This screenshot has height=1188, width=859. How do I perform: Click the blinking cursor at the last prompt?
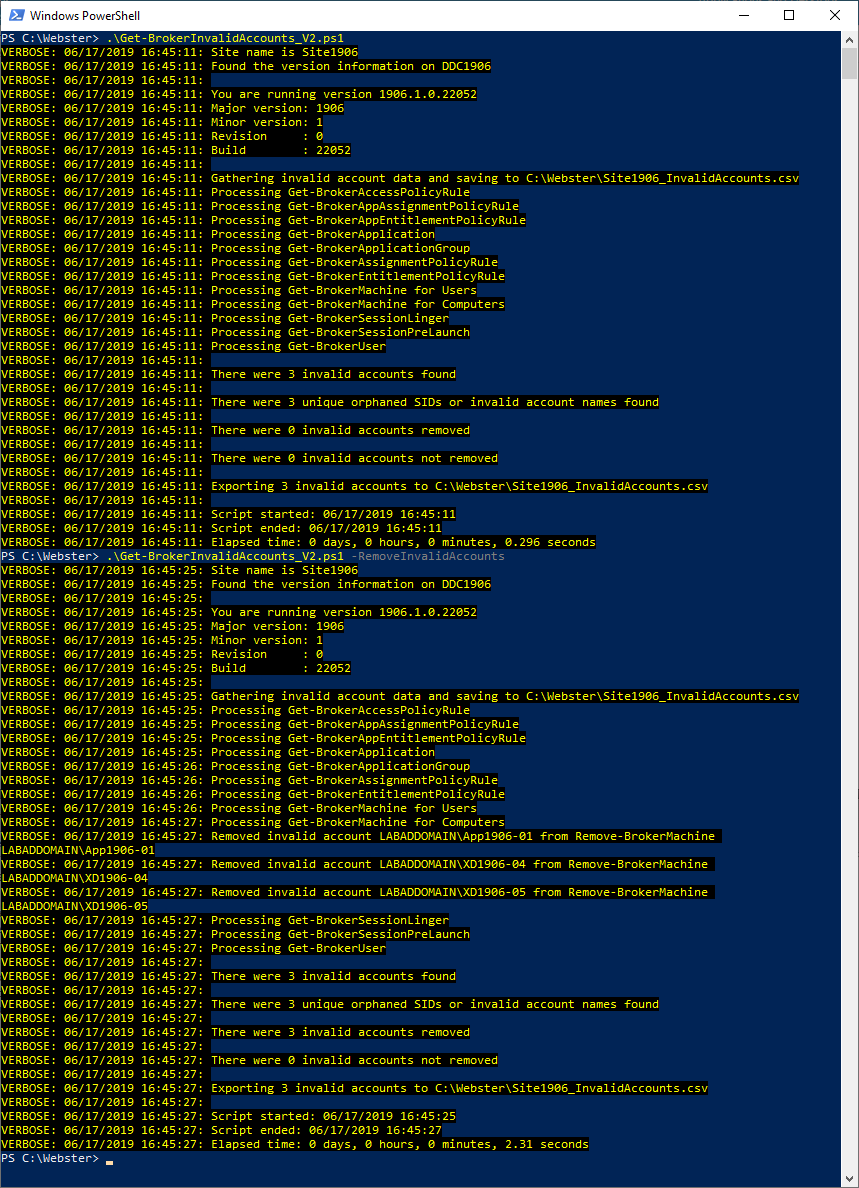(109, 1161)
